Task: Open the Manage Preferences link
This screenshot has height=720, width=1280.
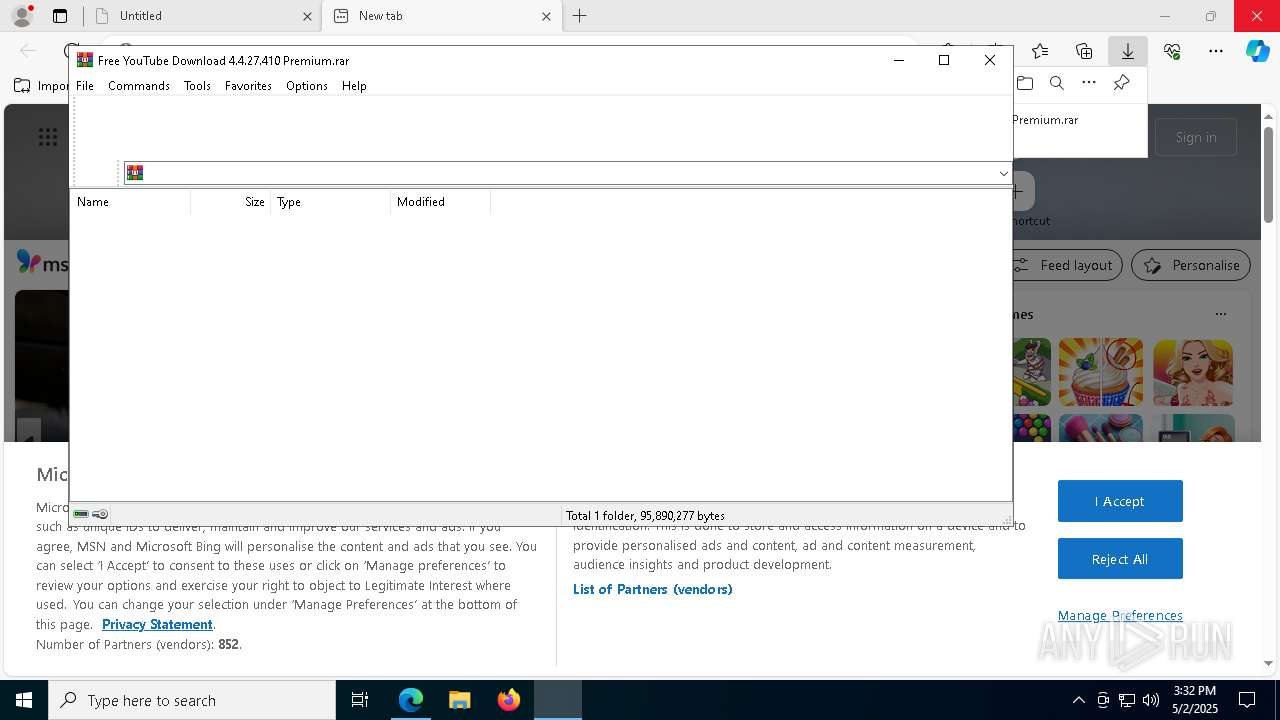Action: 1120,615
